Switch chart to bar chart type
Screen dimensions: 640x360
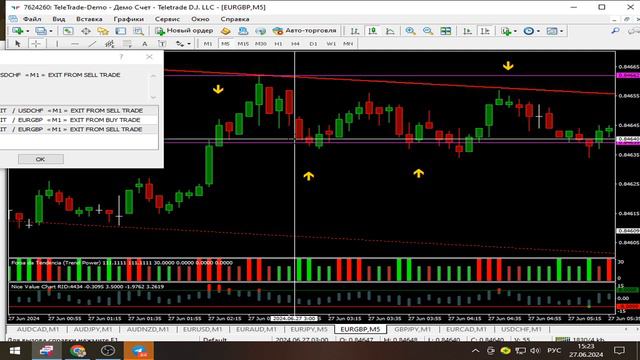tap(355, 31)
